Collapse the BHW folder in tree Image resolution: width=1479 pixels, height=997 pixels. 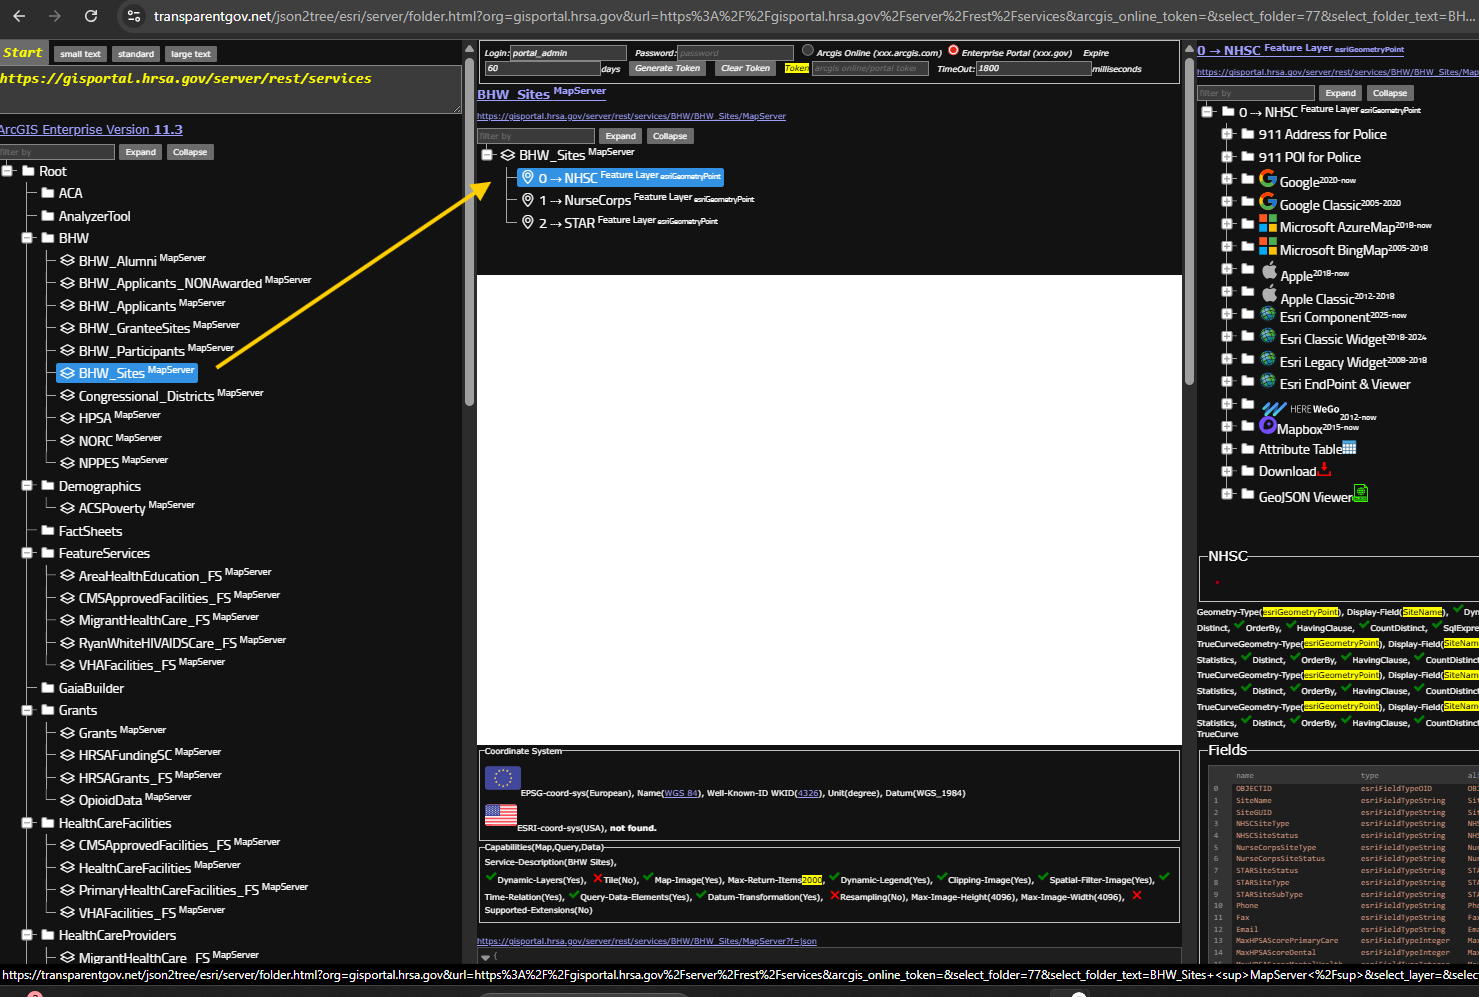tap(27, 238)
